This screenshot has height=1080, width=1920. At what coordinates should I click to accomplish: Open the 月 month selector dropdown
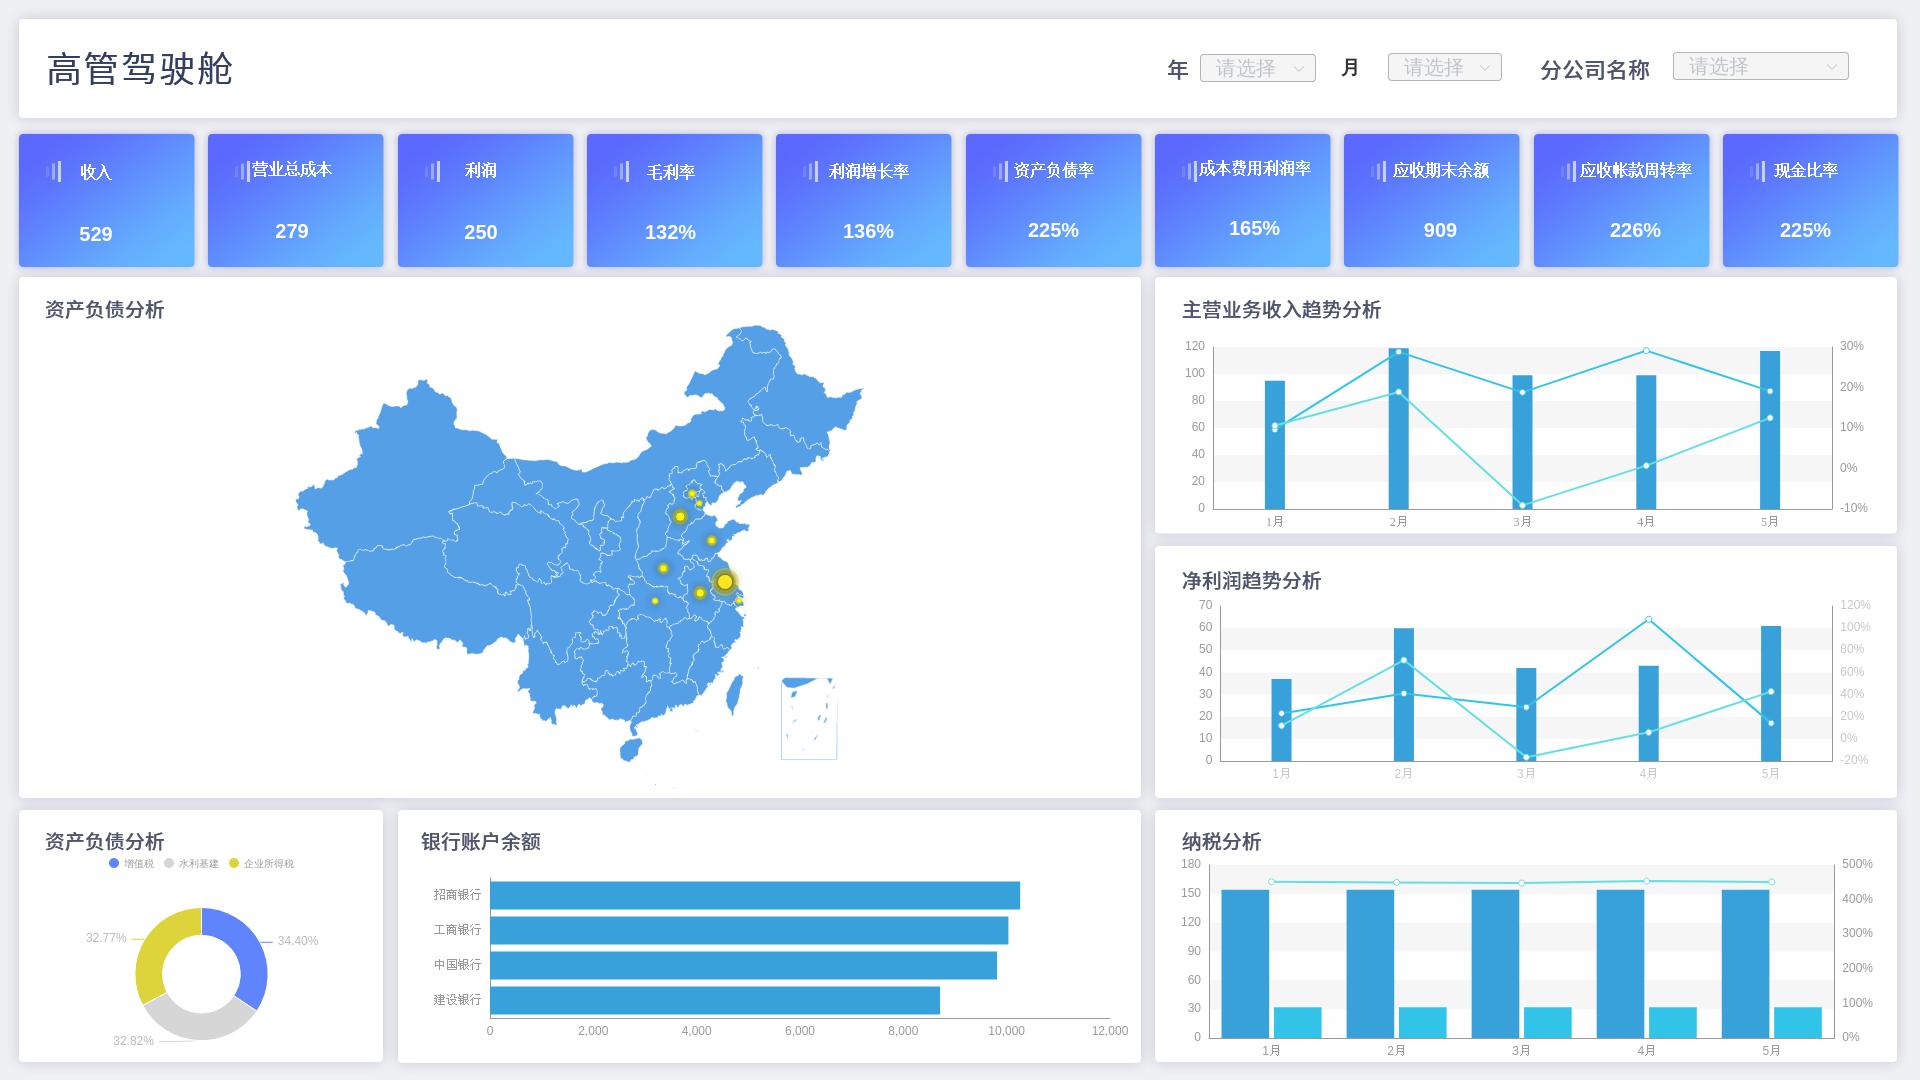(x=1444, y=67)
